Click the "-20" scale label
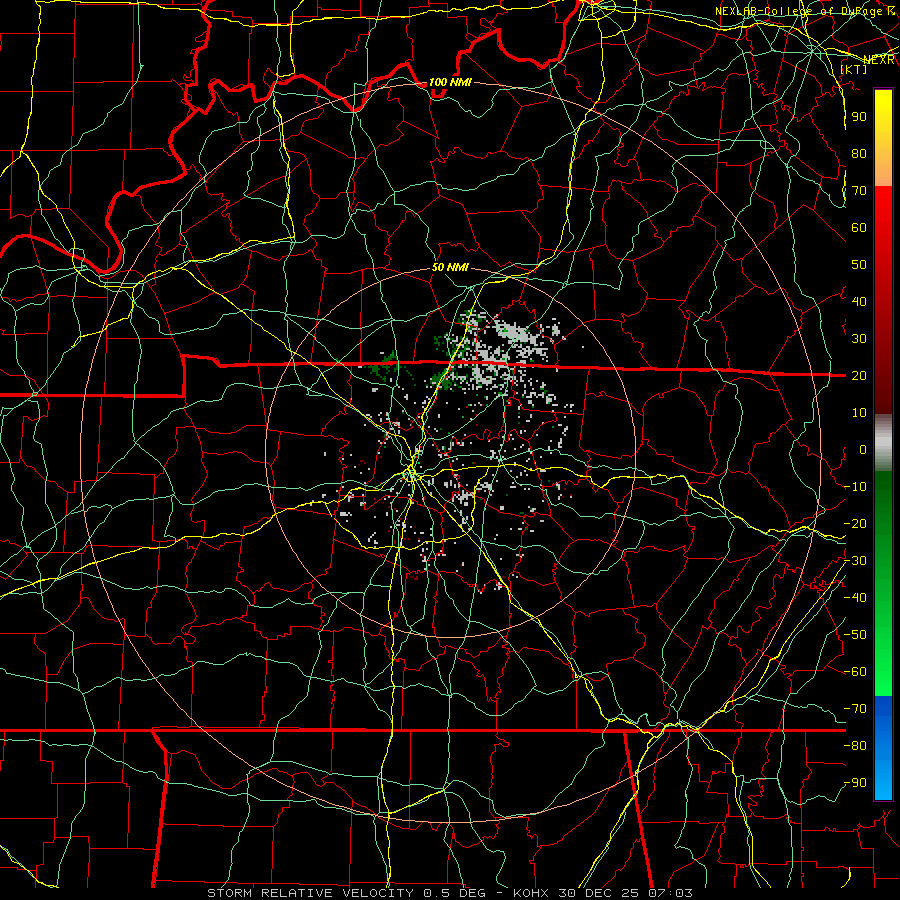 click(855, 524)
